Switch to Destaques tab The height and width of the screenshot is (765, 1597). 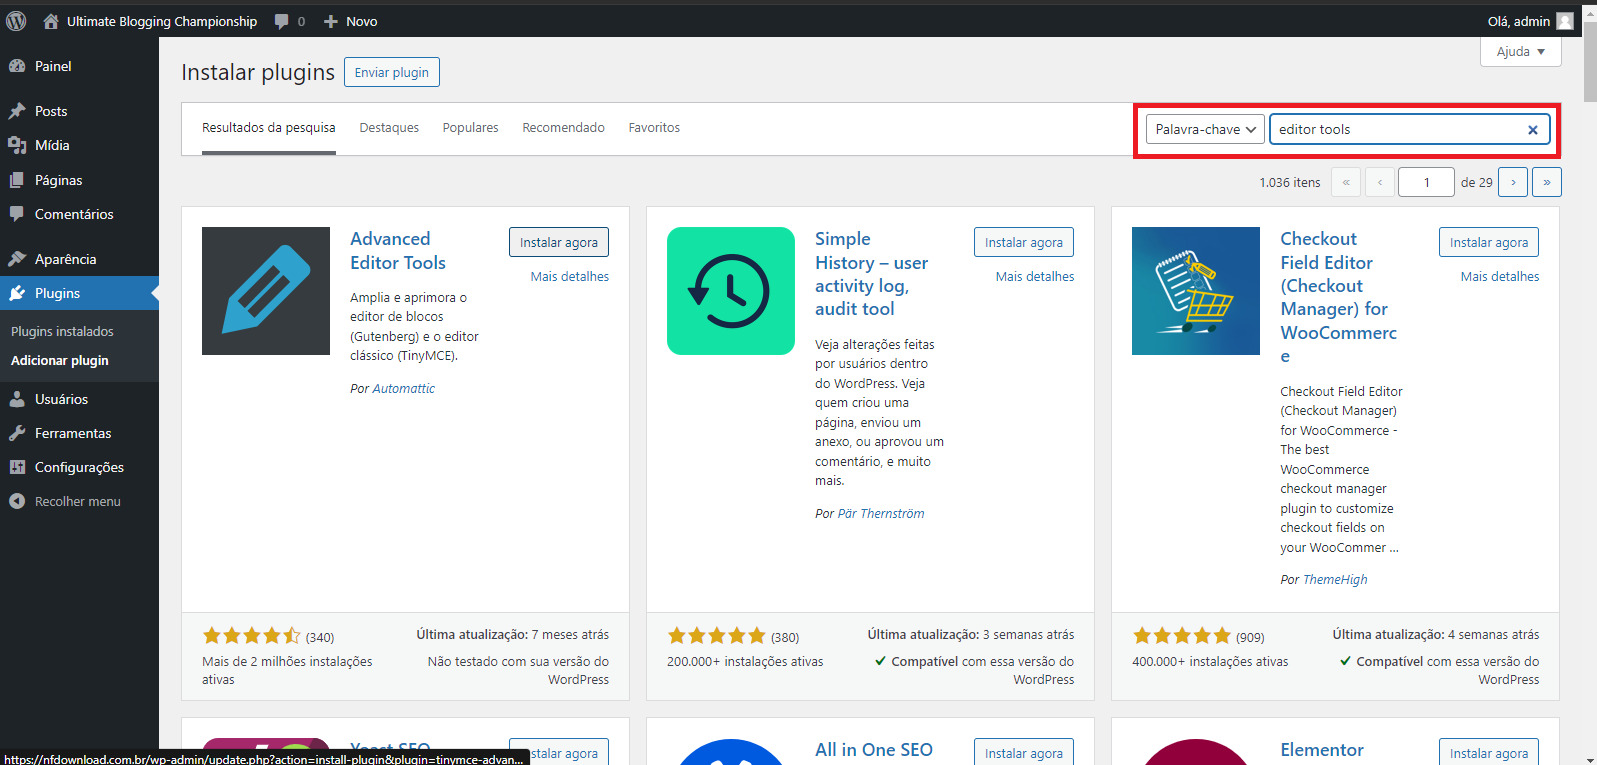[x=389, y=128]
